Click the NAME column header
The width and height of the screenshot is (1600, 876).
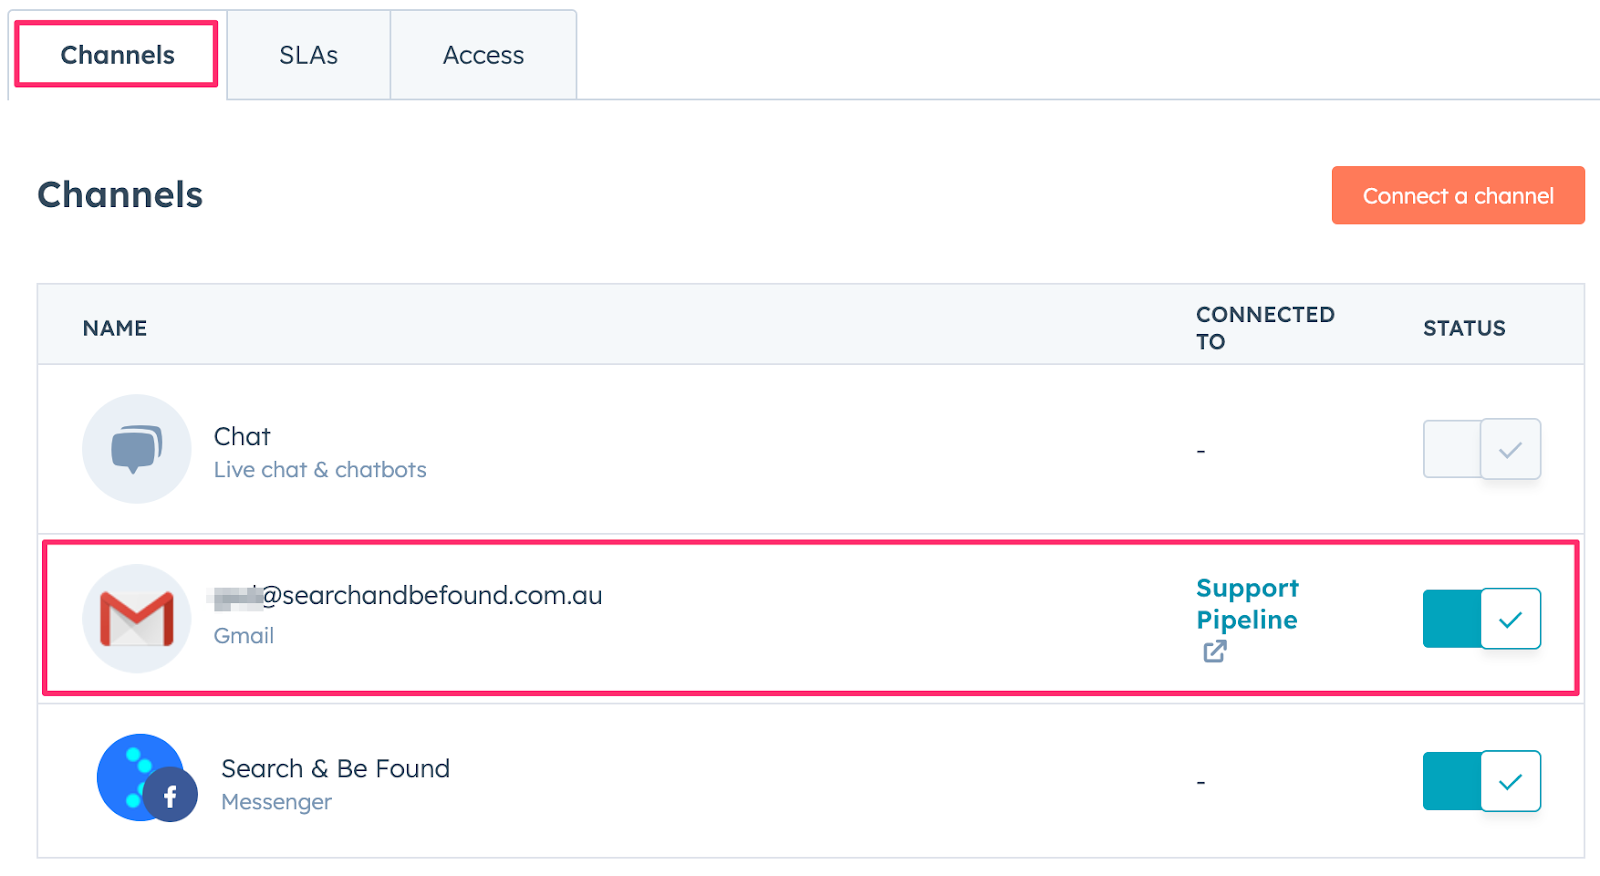[115, 328]
